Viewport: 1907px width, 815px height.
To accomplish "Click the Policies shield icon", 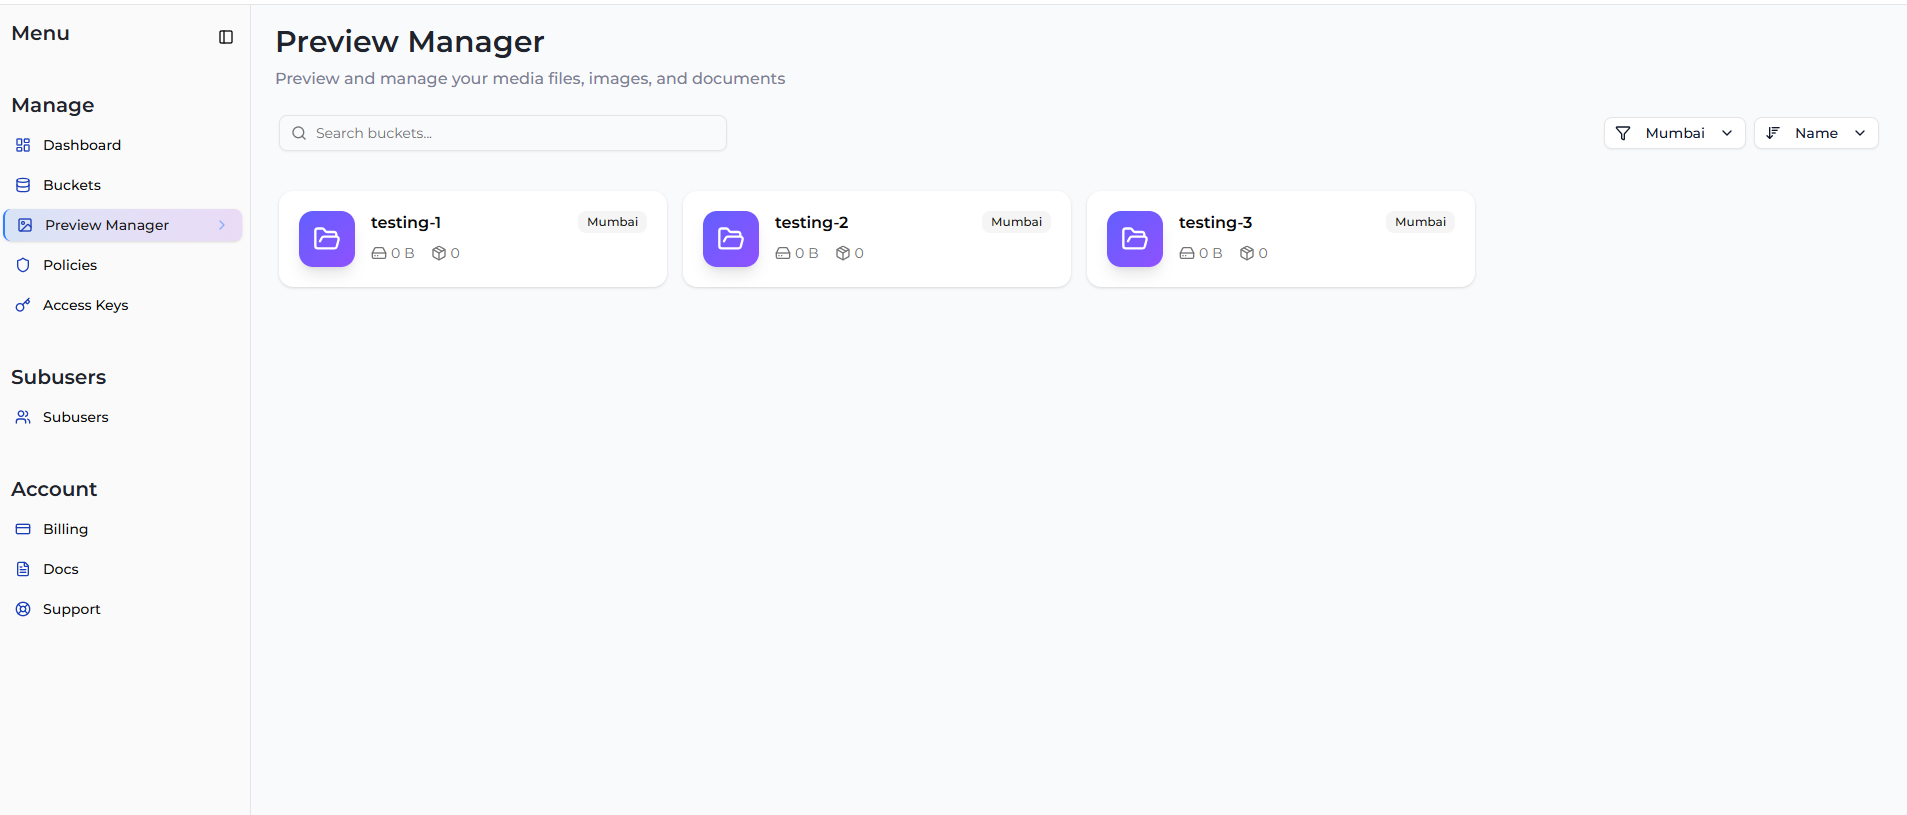I will [23, 265].
